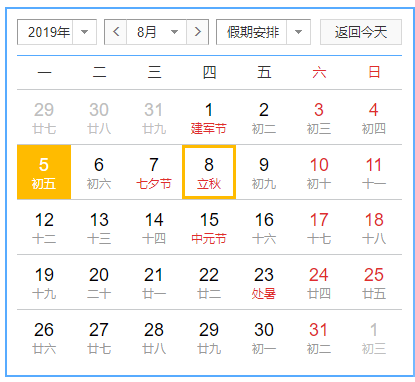Select August 30 初一 date
Screen dimensions: 415x382
pyautogui.click(x=264, y=337)
